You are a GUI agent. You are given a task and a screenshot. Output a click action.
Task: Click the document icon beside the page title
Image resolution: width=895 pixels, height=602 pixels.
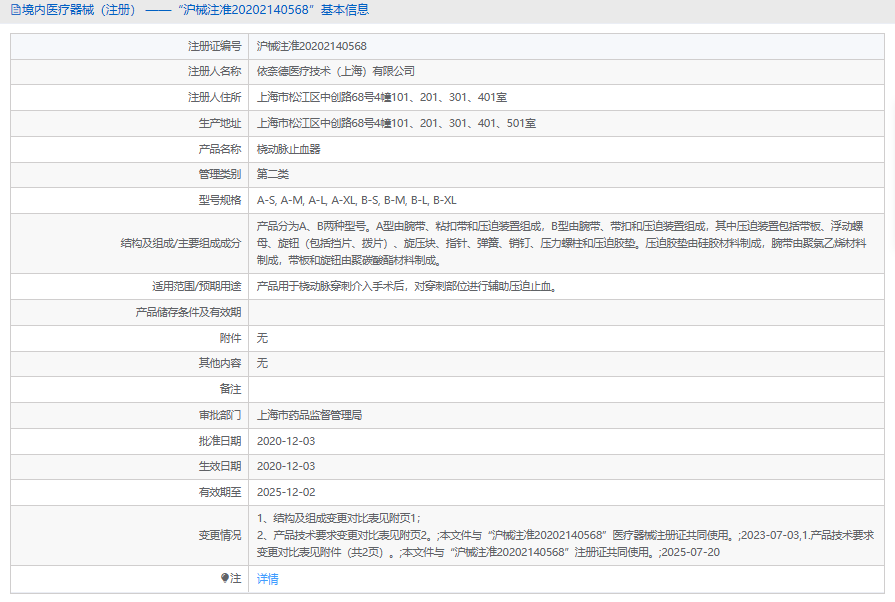pyautogui.click(x=14, y=10)
